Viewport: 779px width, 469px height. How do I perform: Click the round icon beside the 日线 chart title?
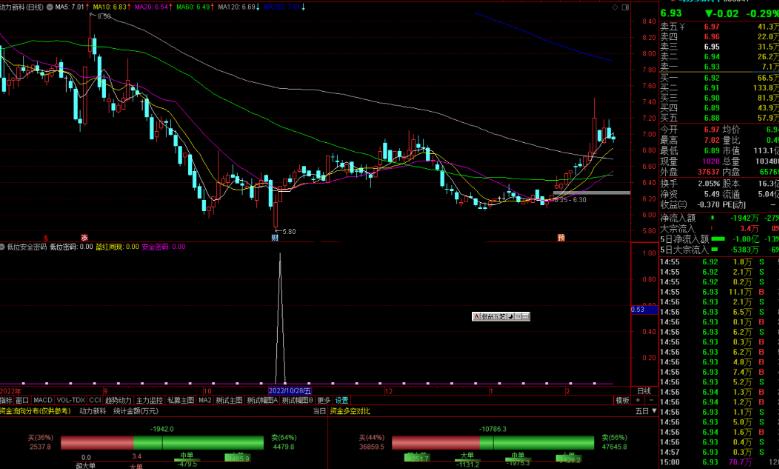(x=50, y=7)
